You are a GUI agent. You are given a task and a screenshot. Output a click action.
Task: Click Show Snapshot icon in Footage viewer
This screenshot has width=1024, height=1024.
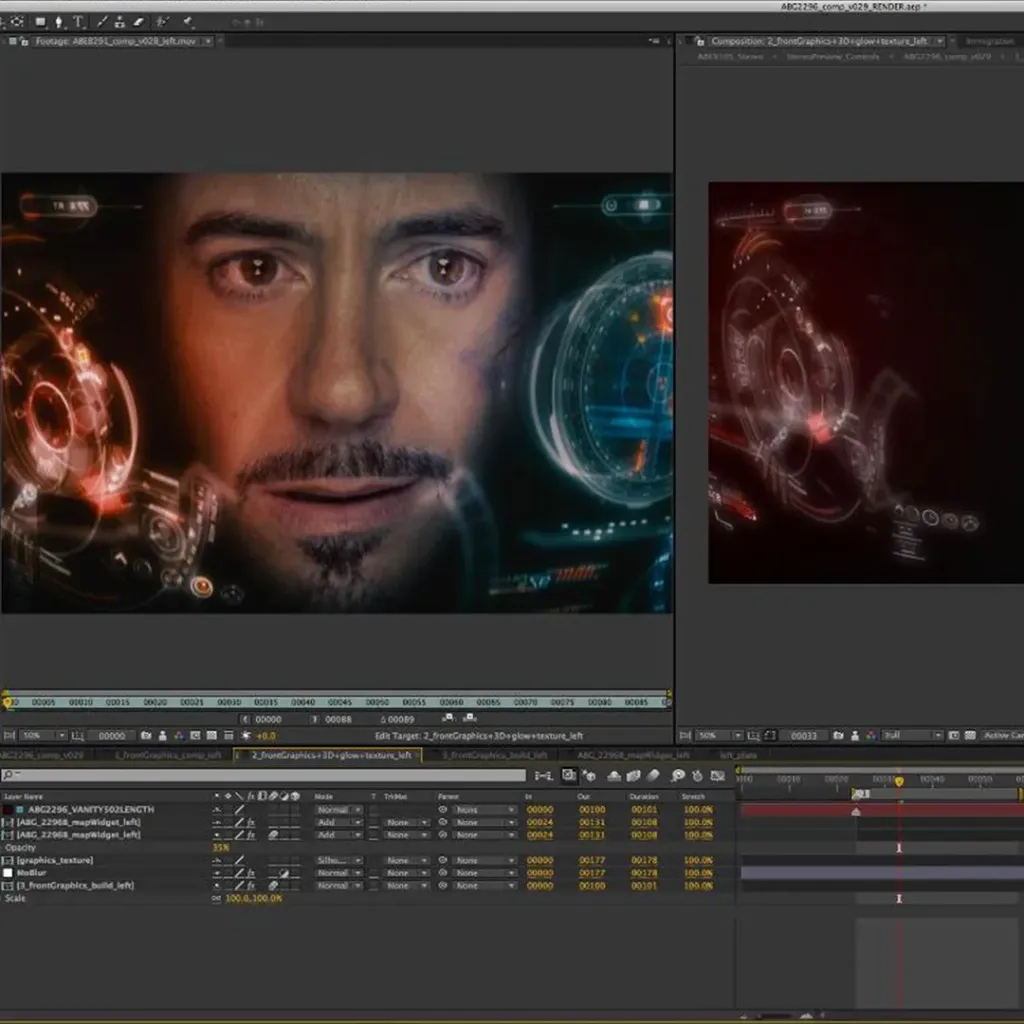coord(163,735)
